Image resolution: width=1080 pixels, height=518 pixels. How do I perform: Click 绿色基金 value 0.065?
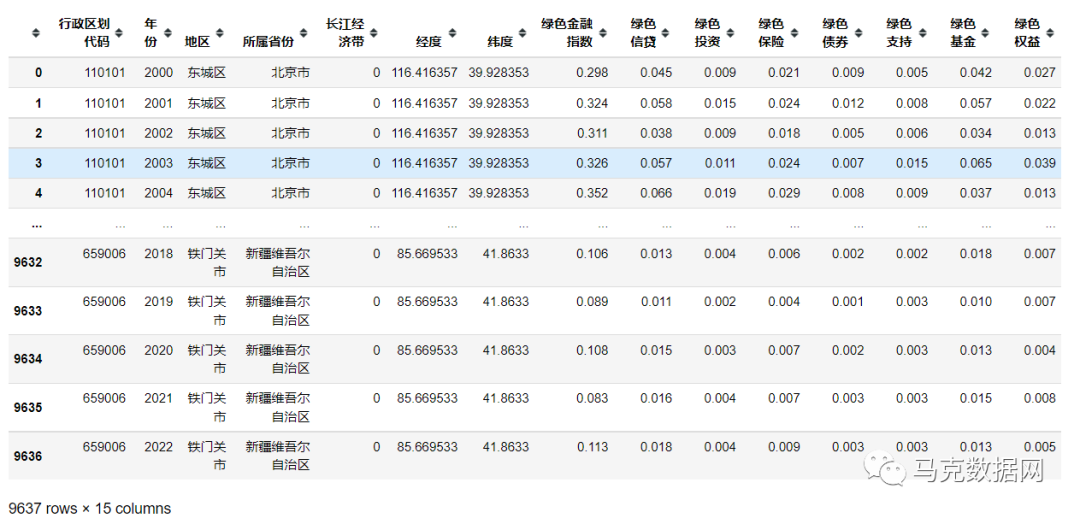click(976, 163)
